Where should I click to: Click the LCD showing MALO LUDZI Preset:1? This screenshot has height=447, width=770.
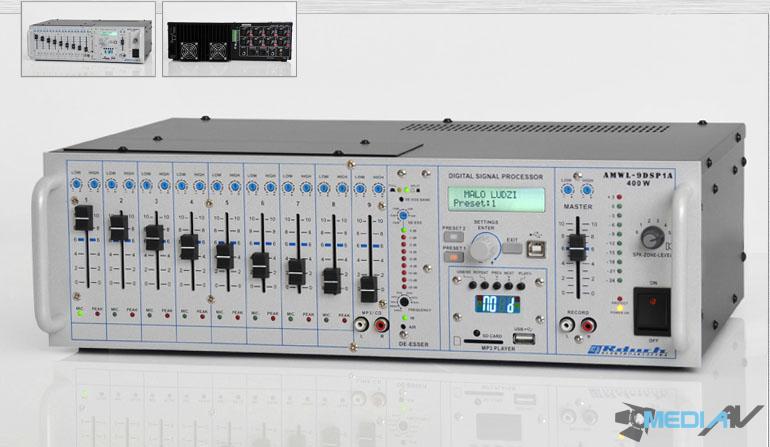(x=496, y=199)
